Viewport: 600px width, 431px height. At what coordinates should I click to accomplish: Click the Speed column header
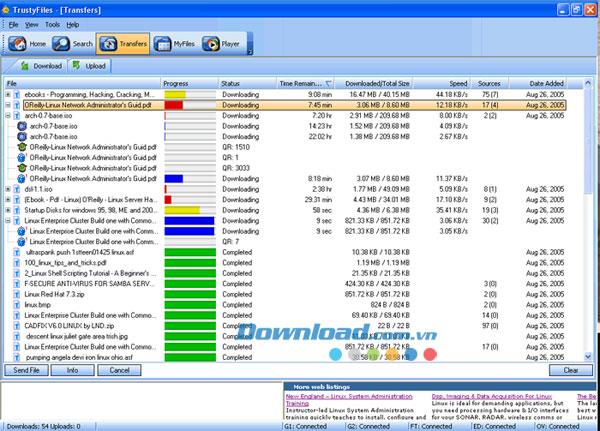click(441, 83)
